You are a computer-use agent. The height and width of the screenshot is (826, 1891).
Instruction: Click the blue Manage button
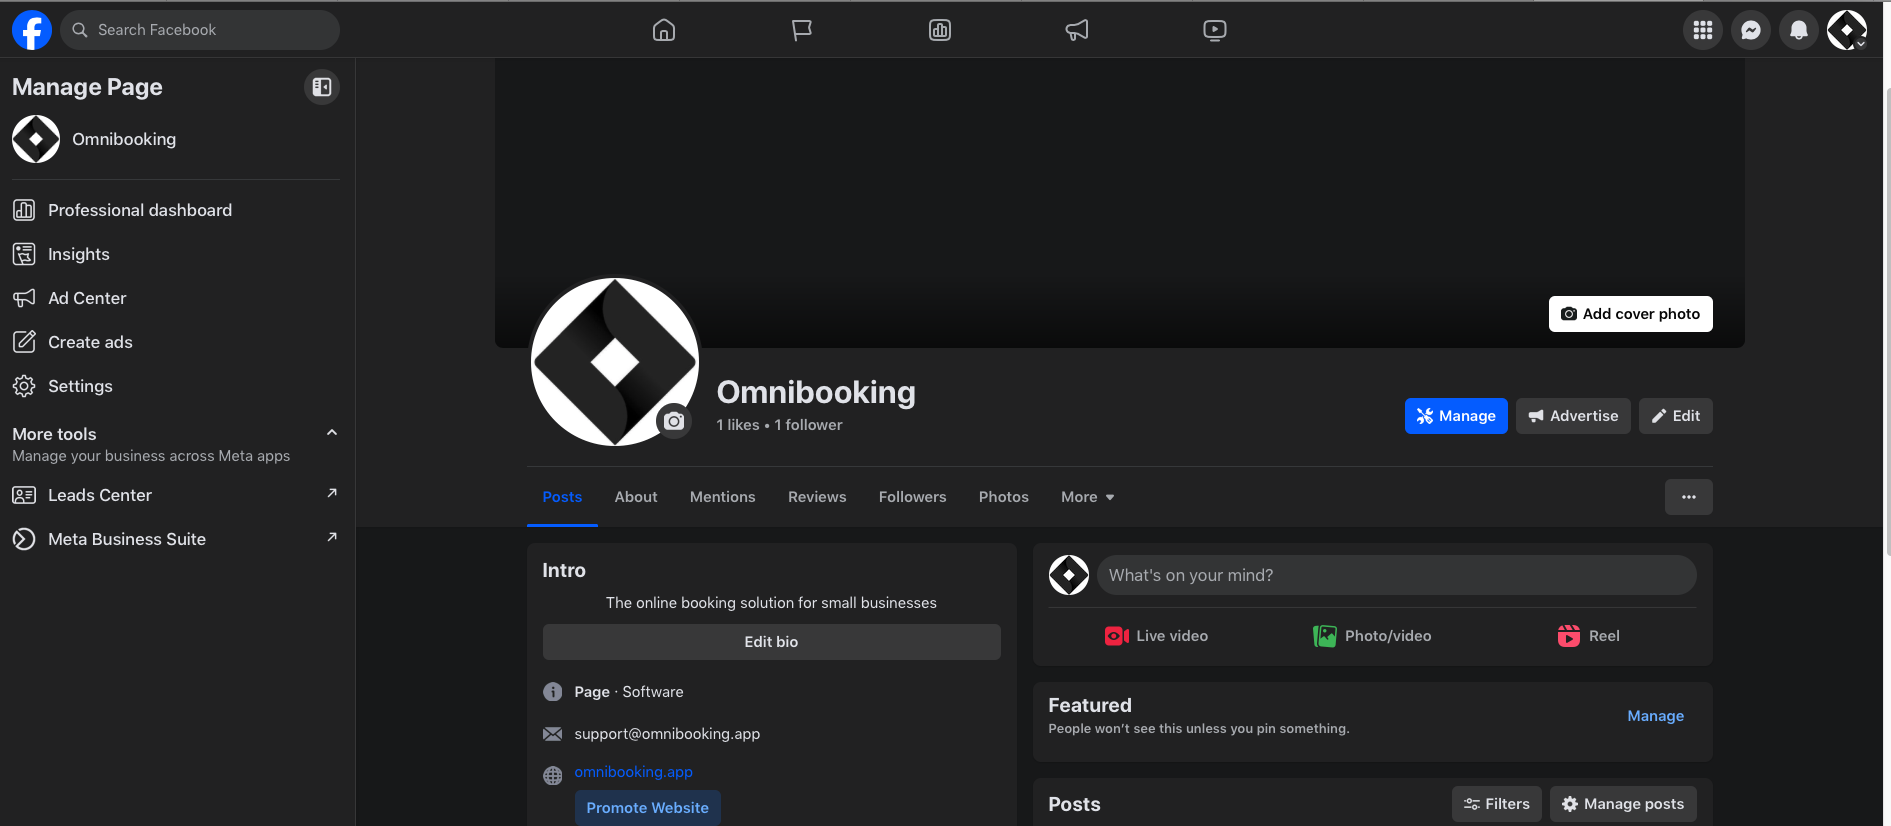(1456, 416)
